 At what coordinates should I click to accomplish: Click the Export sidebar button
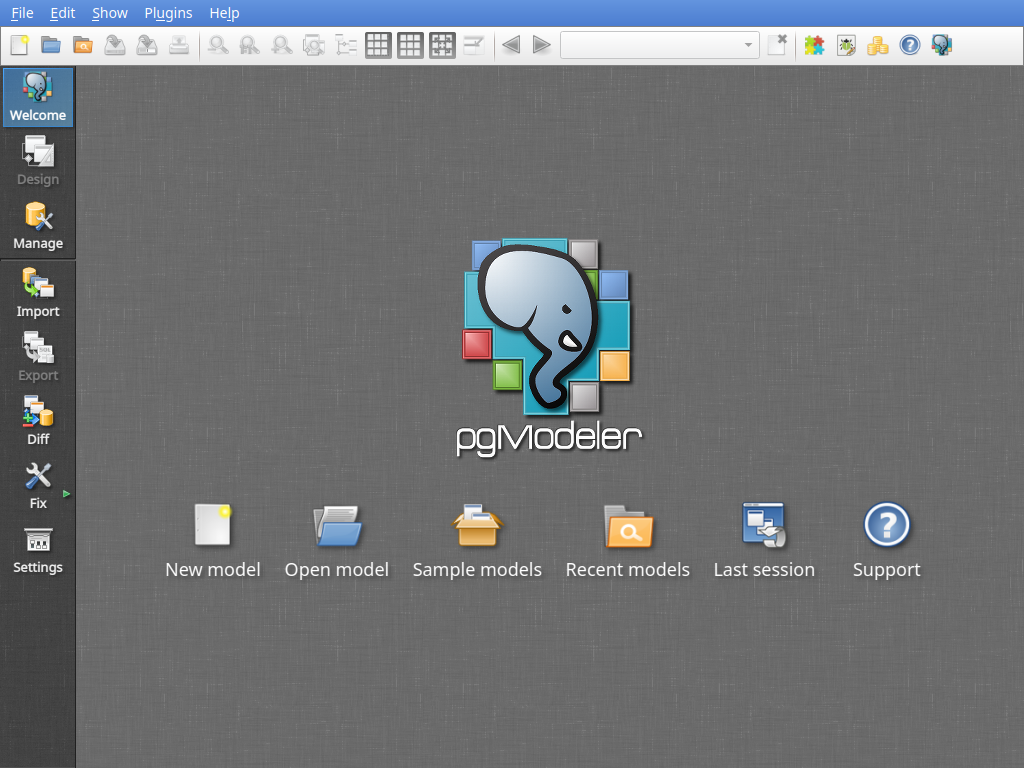pos(38,357)
